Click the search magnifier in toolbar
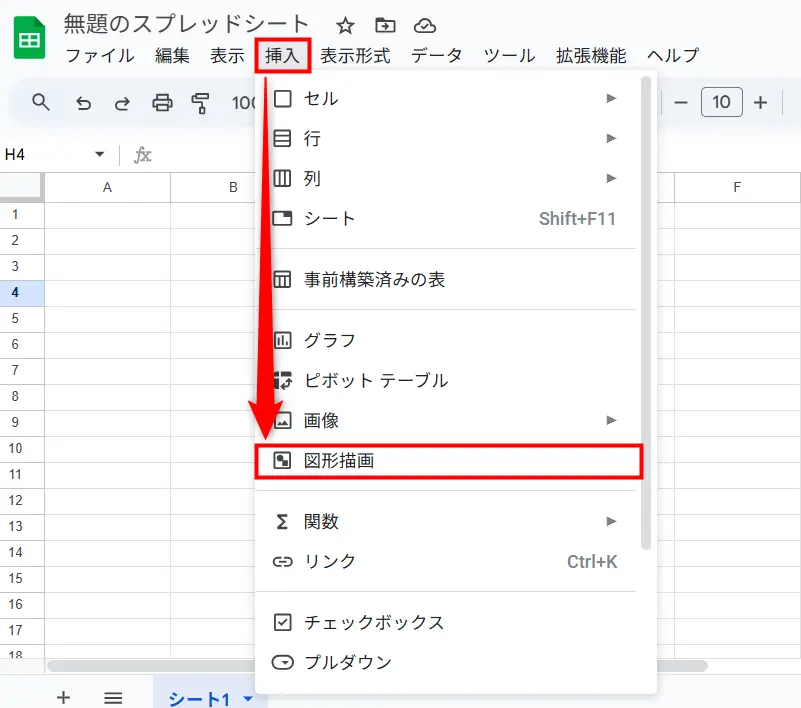 coord(41,102)
